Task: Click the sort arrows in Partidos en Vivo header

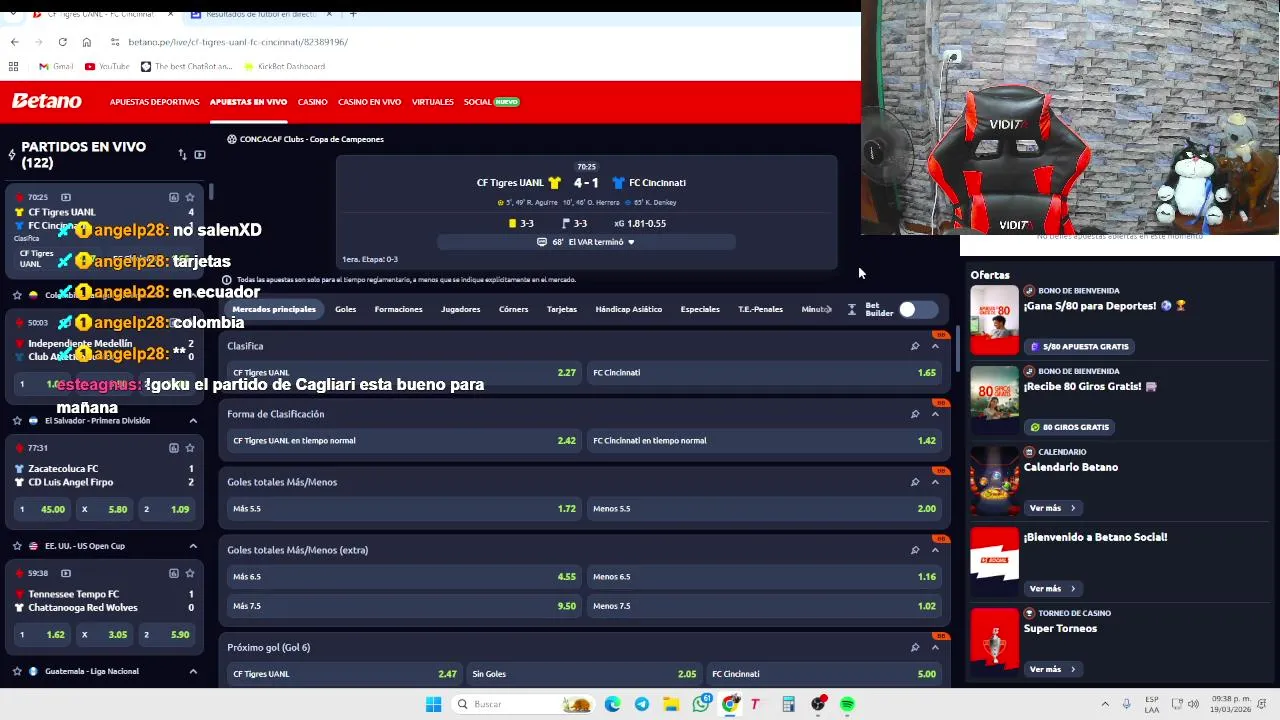Action: point(182,154)
